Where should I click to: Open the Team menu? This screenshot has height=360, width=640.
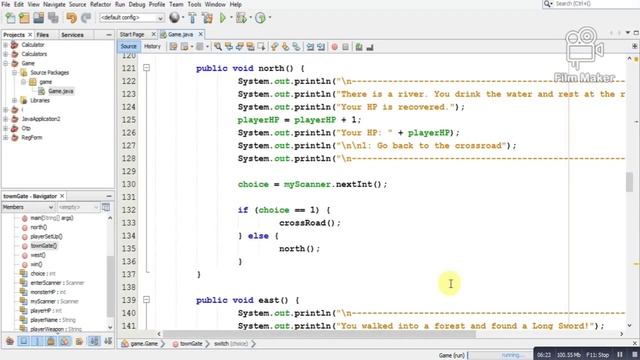pyautogui.click(x=176, y=4)
